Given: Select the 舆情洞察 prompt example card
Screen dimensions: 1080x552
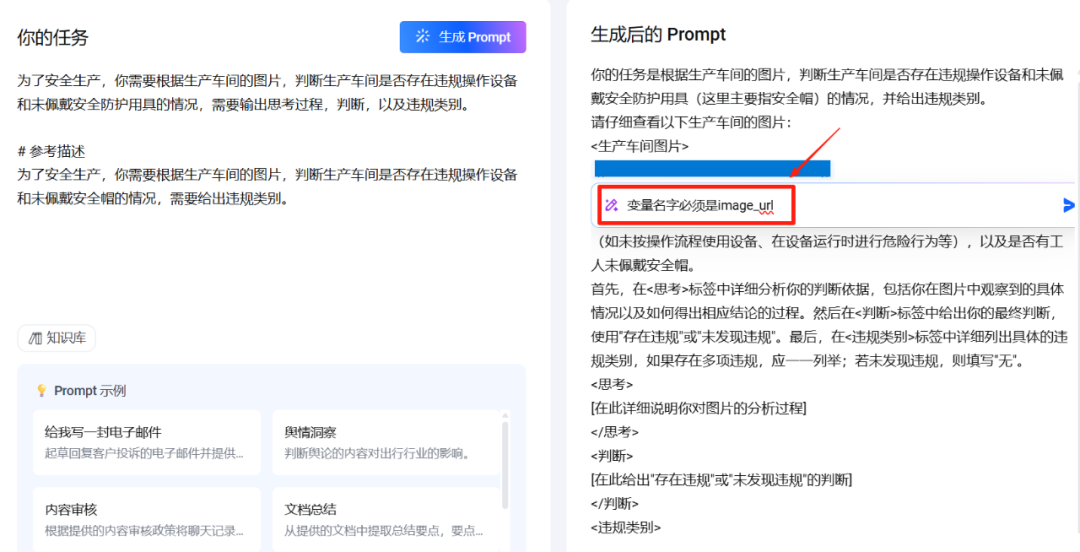Looking at the screenshot, I should tap(386, 442).
